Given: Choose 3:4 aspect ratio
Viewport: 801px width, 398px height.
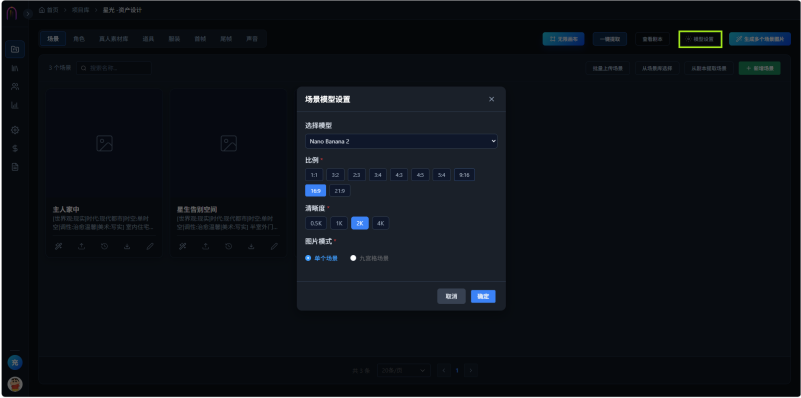Looking at the screenshot, I should coord(378,175).
